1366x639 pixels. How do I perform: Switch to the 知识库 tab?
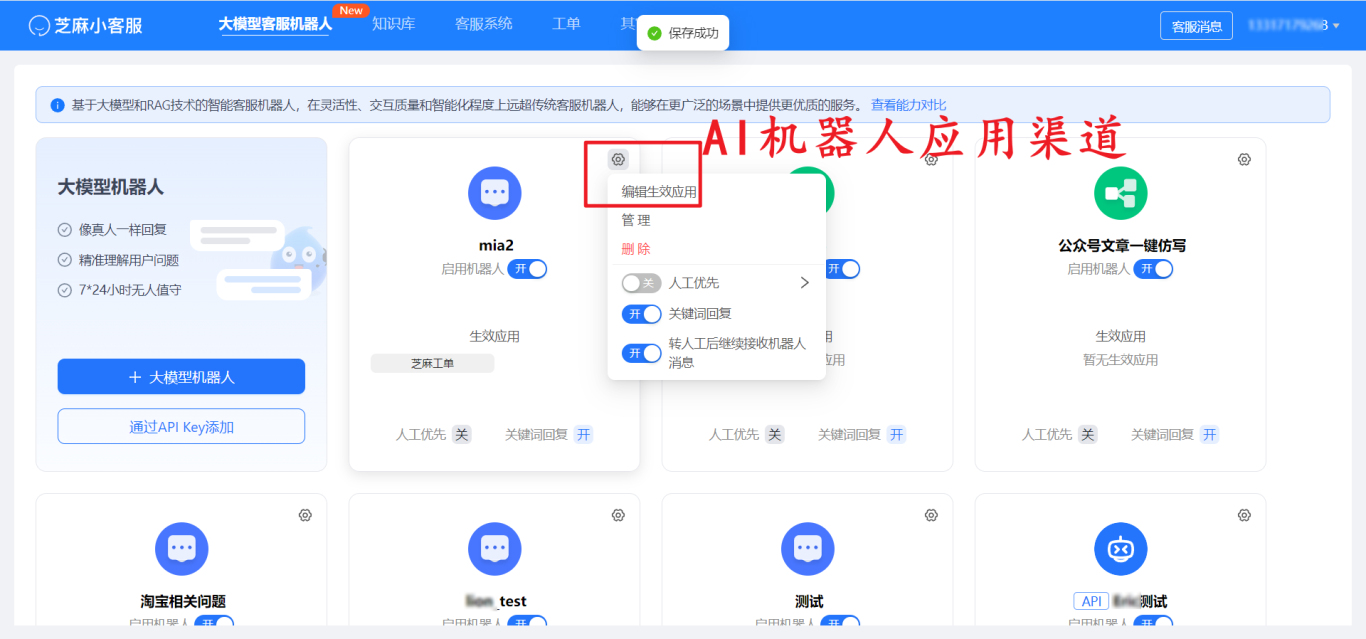393,24
